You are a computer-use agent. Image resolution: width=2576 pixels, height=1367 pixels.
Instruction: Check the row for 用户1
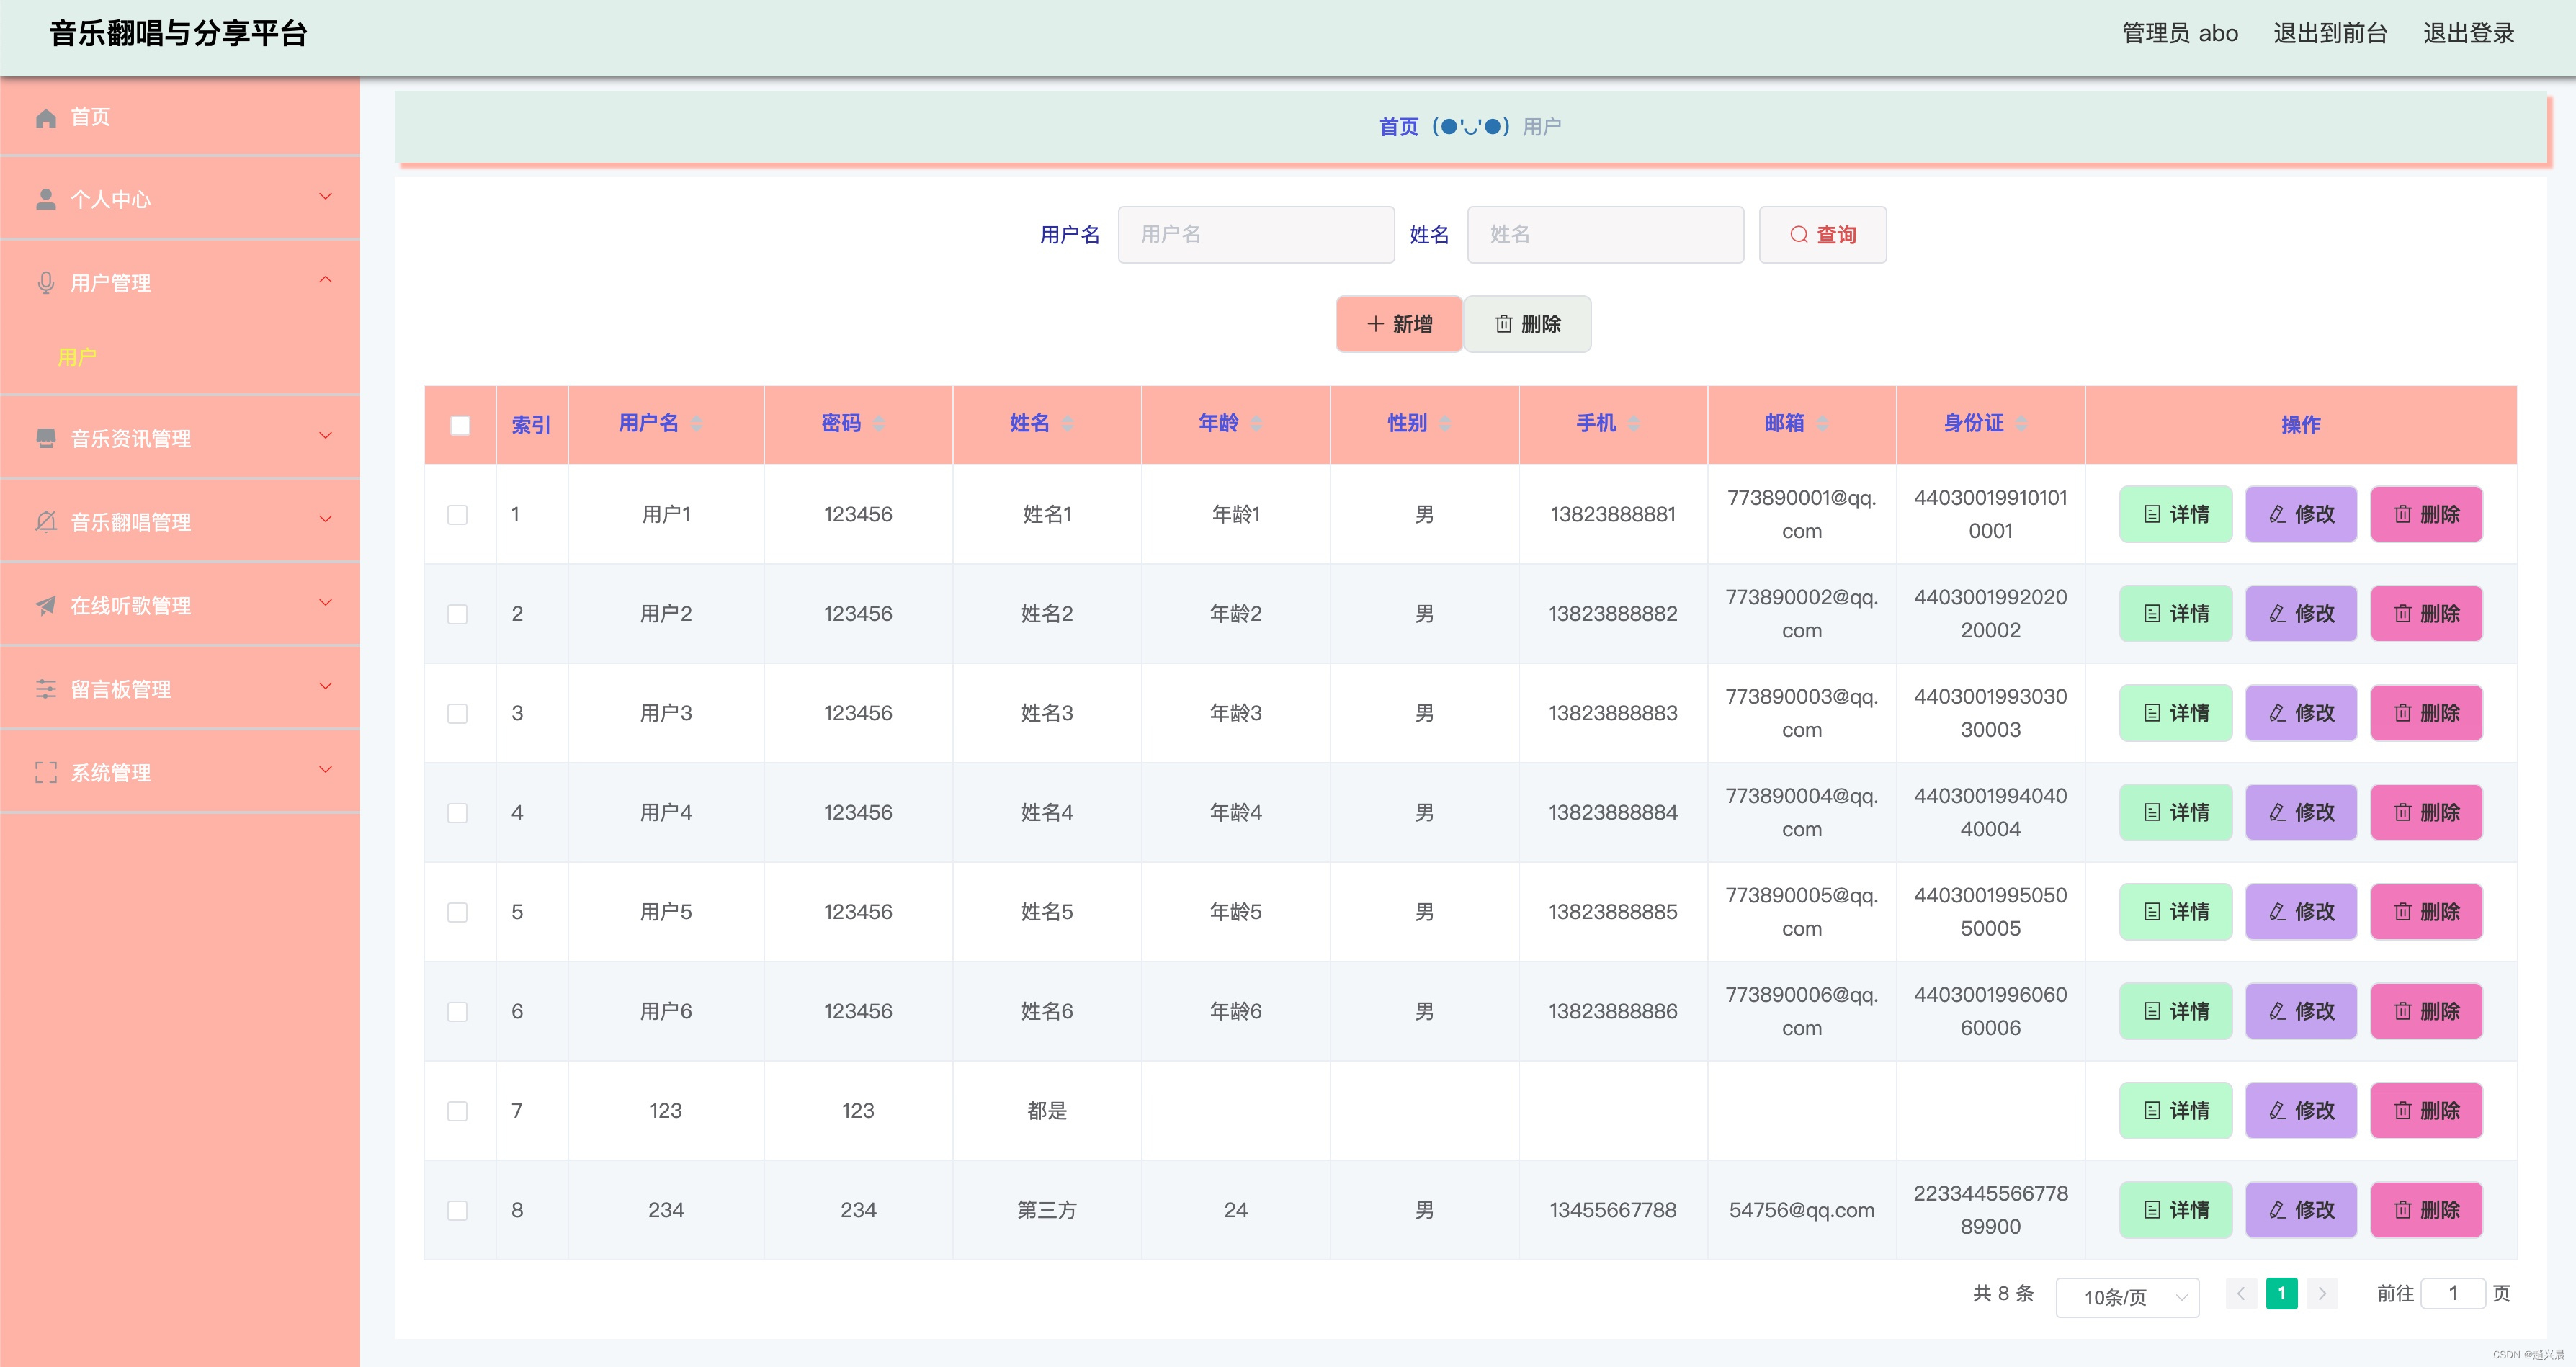pos(457,515)
